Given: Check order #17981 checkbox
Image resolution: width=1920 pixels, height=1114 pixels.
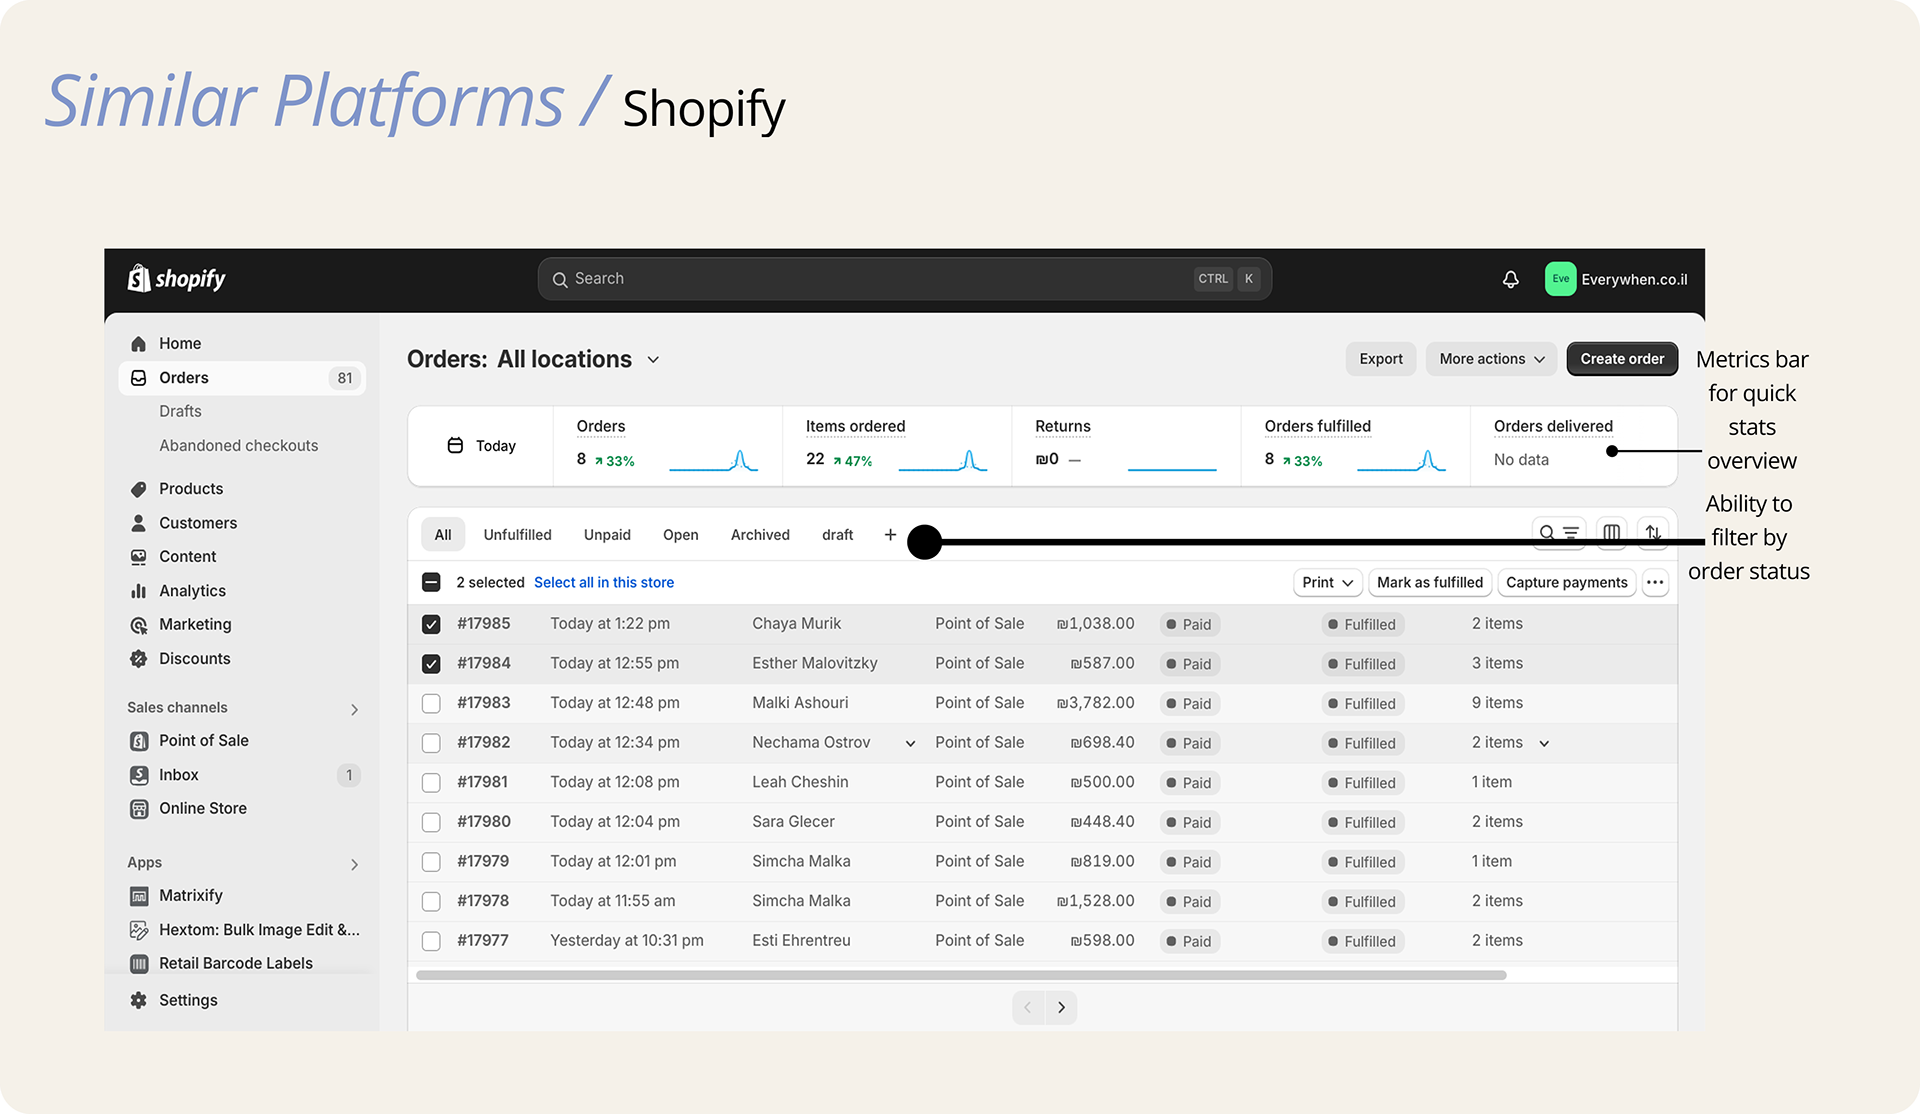Looking at the screenshot, I should [431, 783].
